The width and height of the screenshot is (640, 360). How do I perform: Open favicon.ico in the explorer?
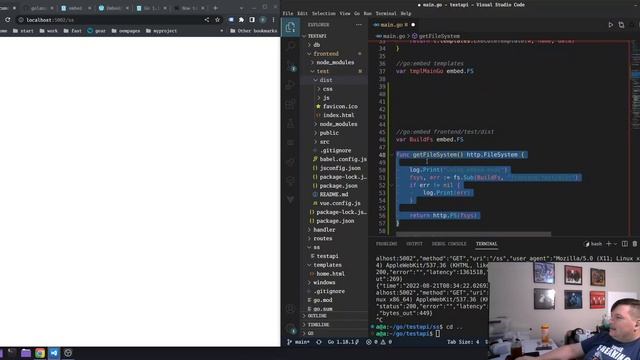coord(340,107)
